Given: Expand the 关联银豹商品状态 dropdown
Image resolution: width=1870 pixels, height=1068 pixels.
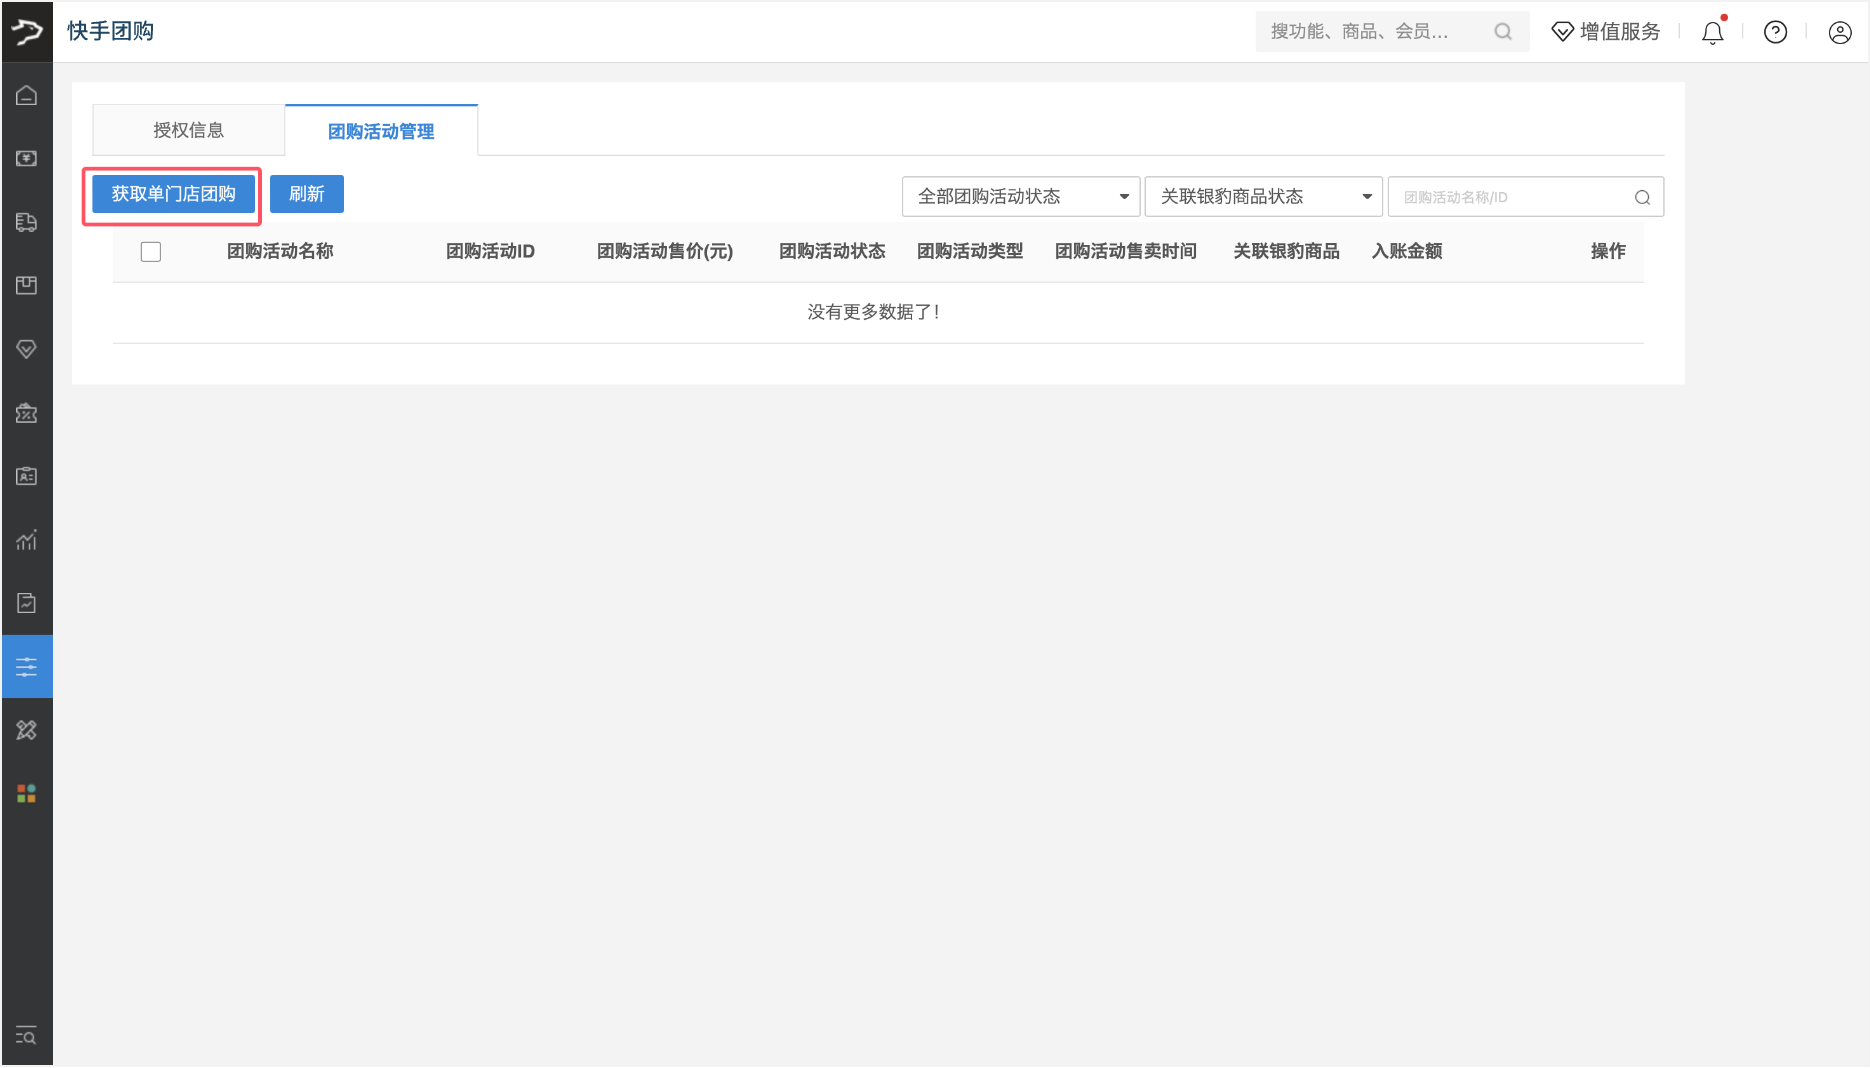Looking at the screenshot, I should coord(1263,197).
